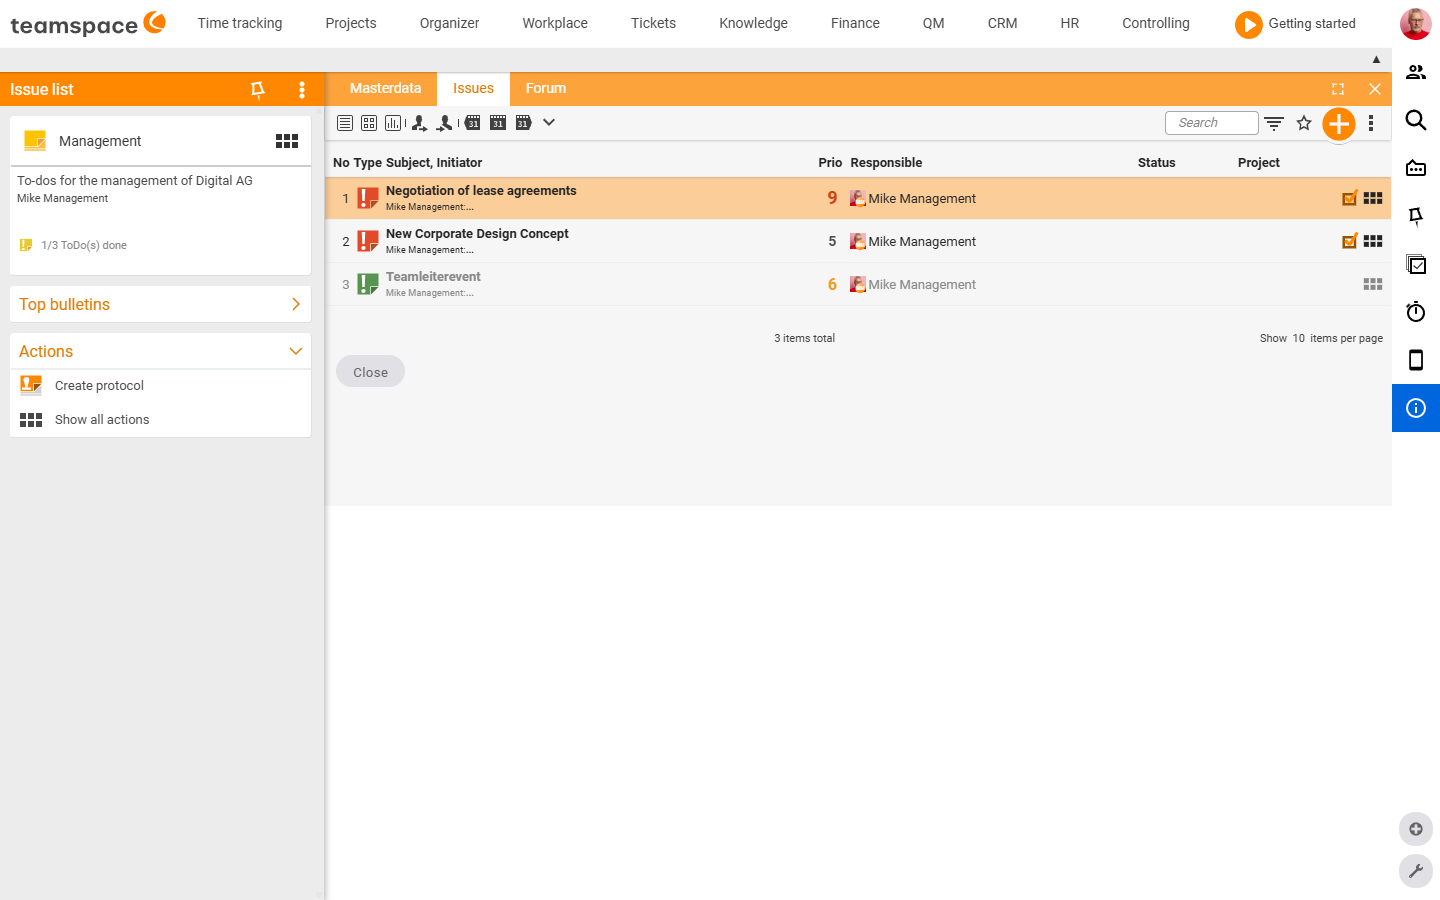Open the user profile avatar
The width and height of the screenshot is (1440, 900).
[x=1416, y=24]
